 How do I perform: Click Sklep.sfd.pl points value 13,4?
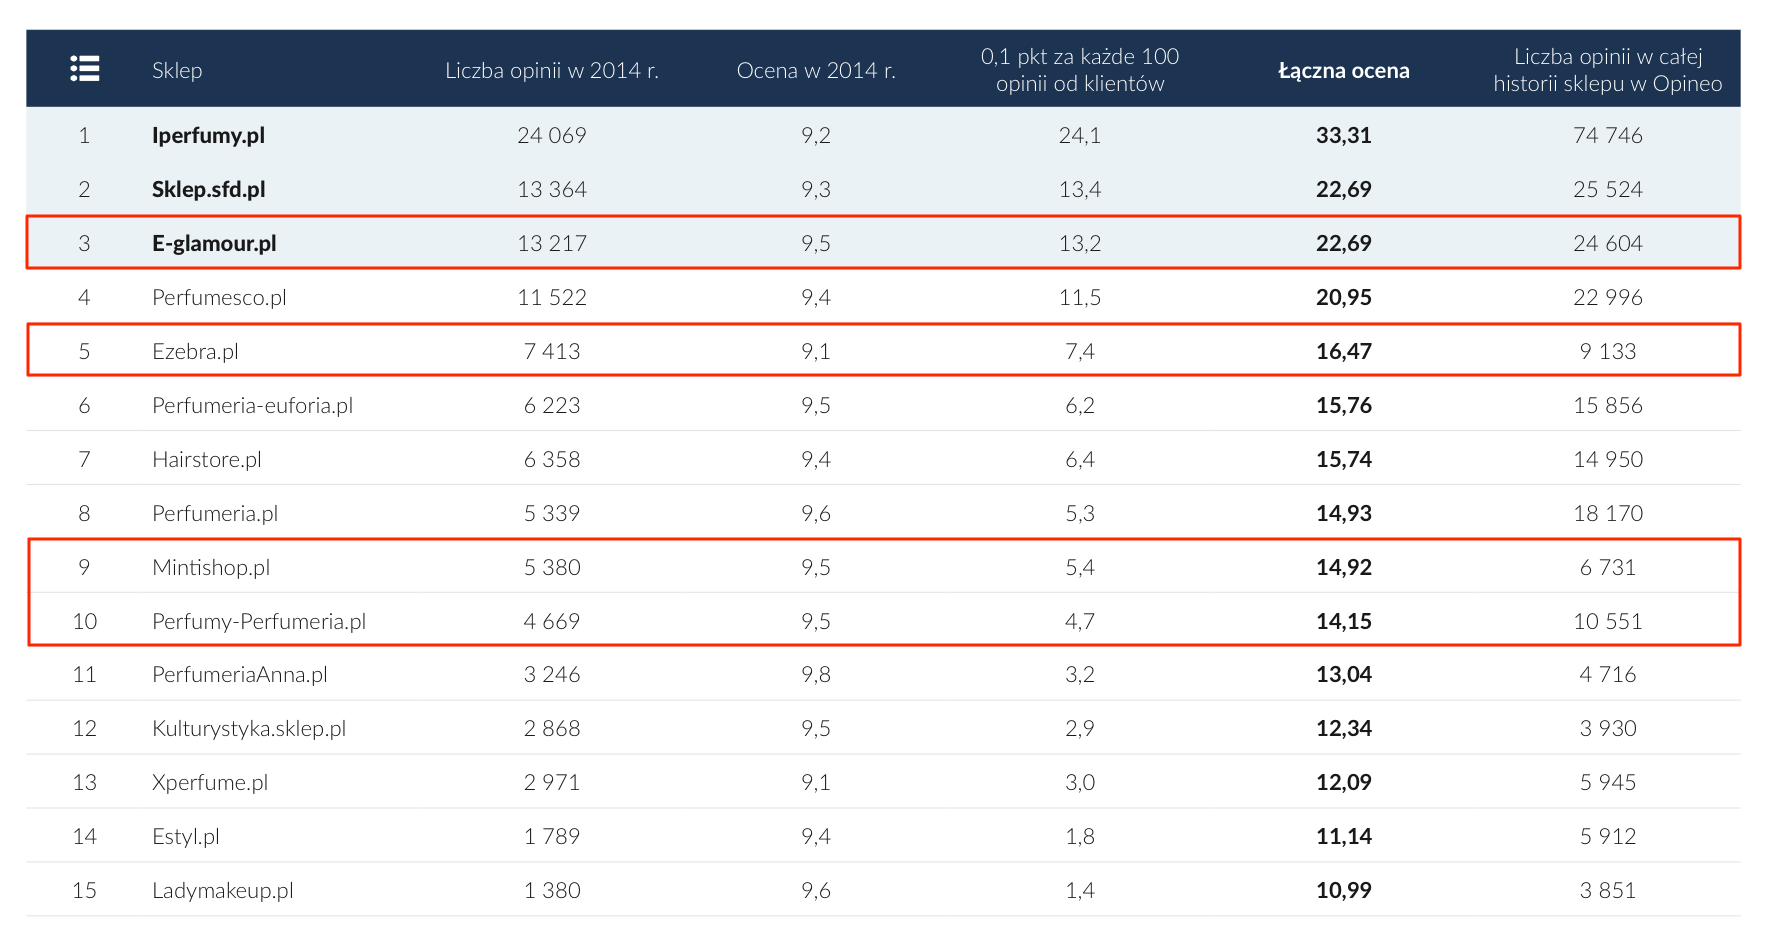point(1080,189)
